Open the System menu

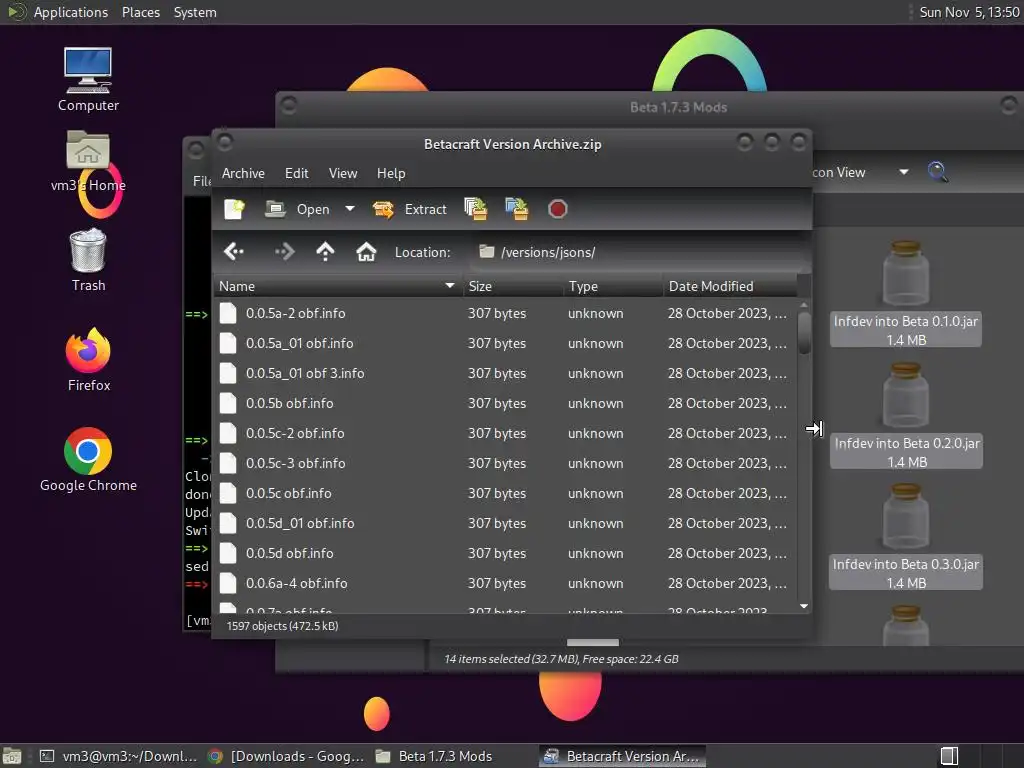click(195, 12)
